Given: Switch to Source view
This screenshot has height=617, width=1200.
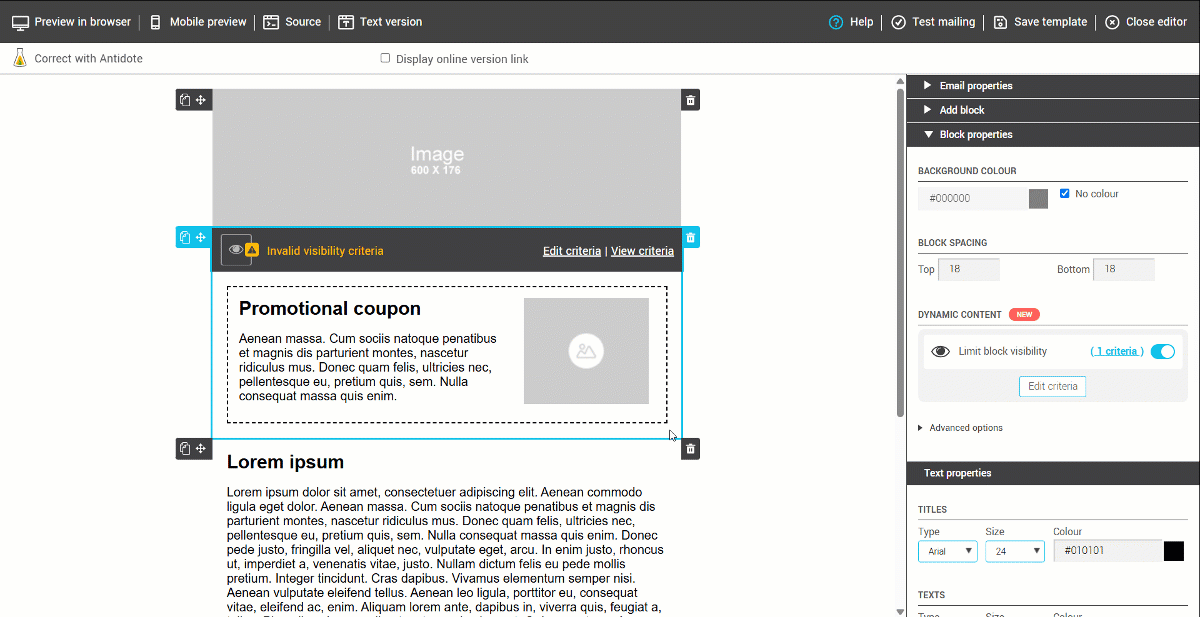Looking at the screenshot, I should click(292, 22).
